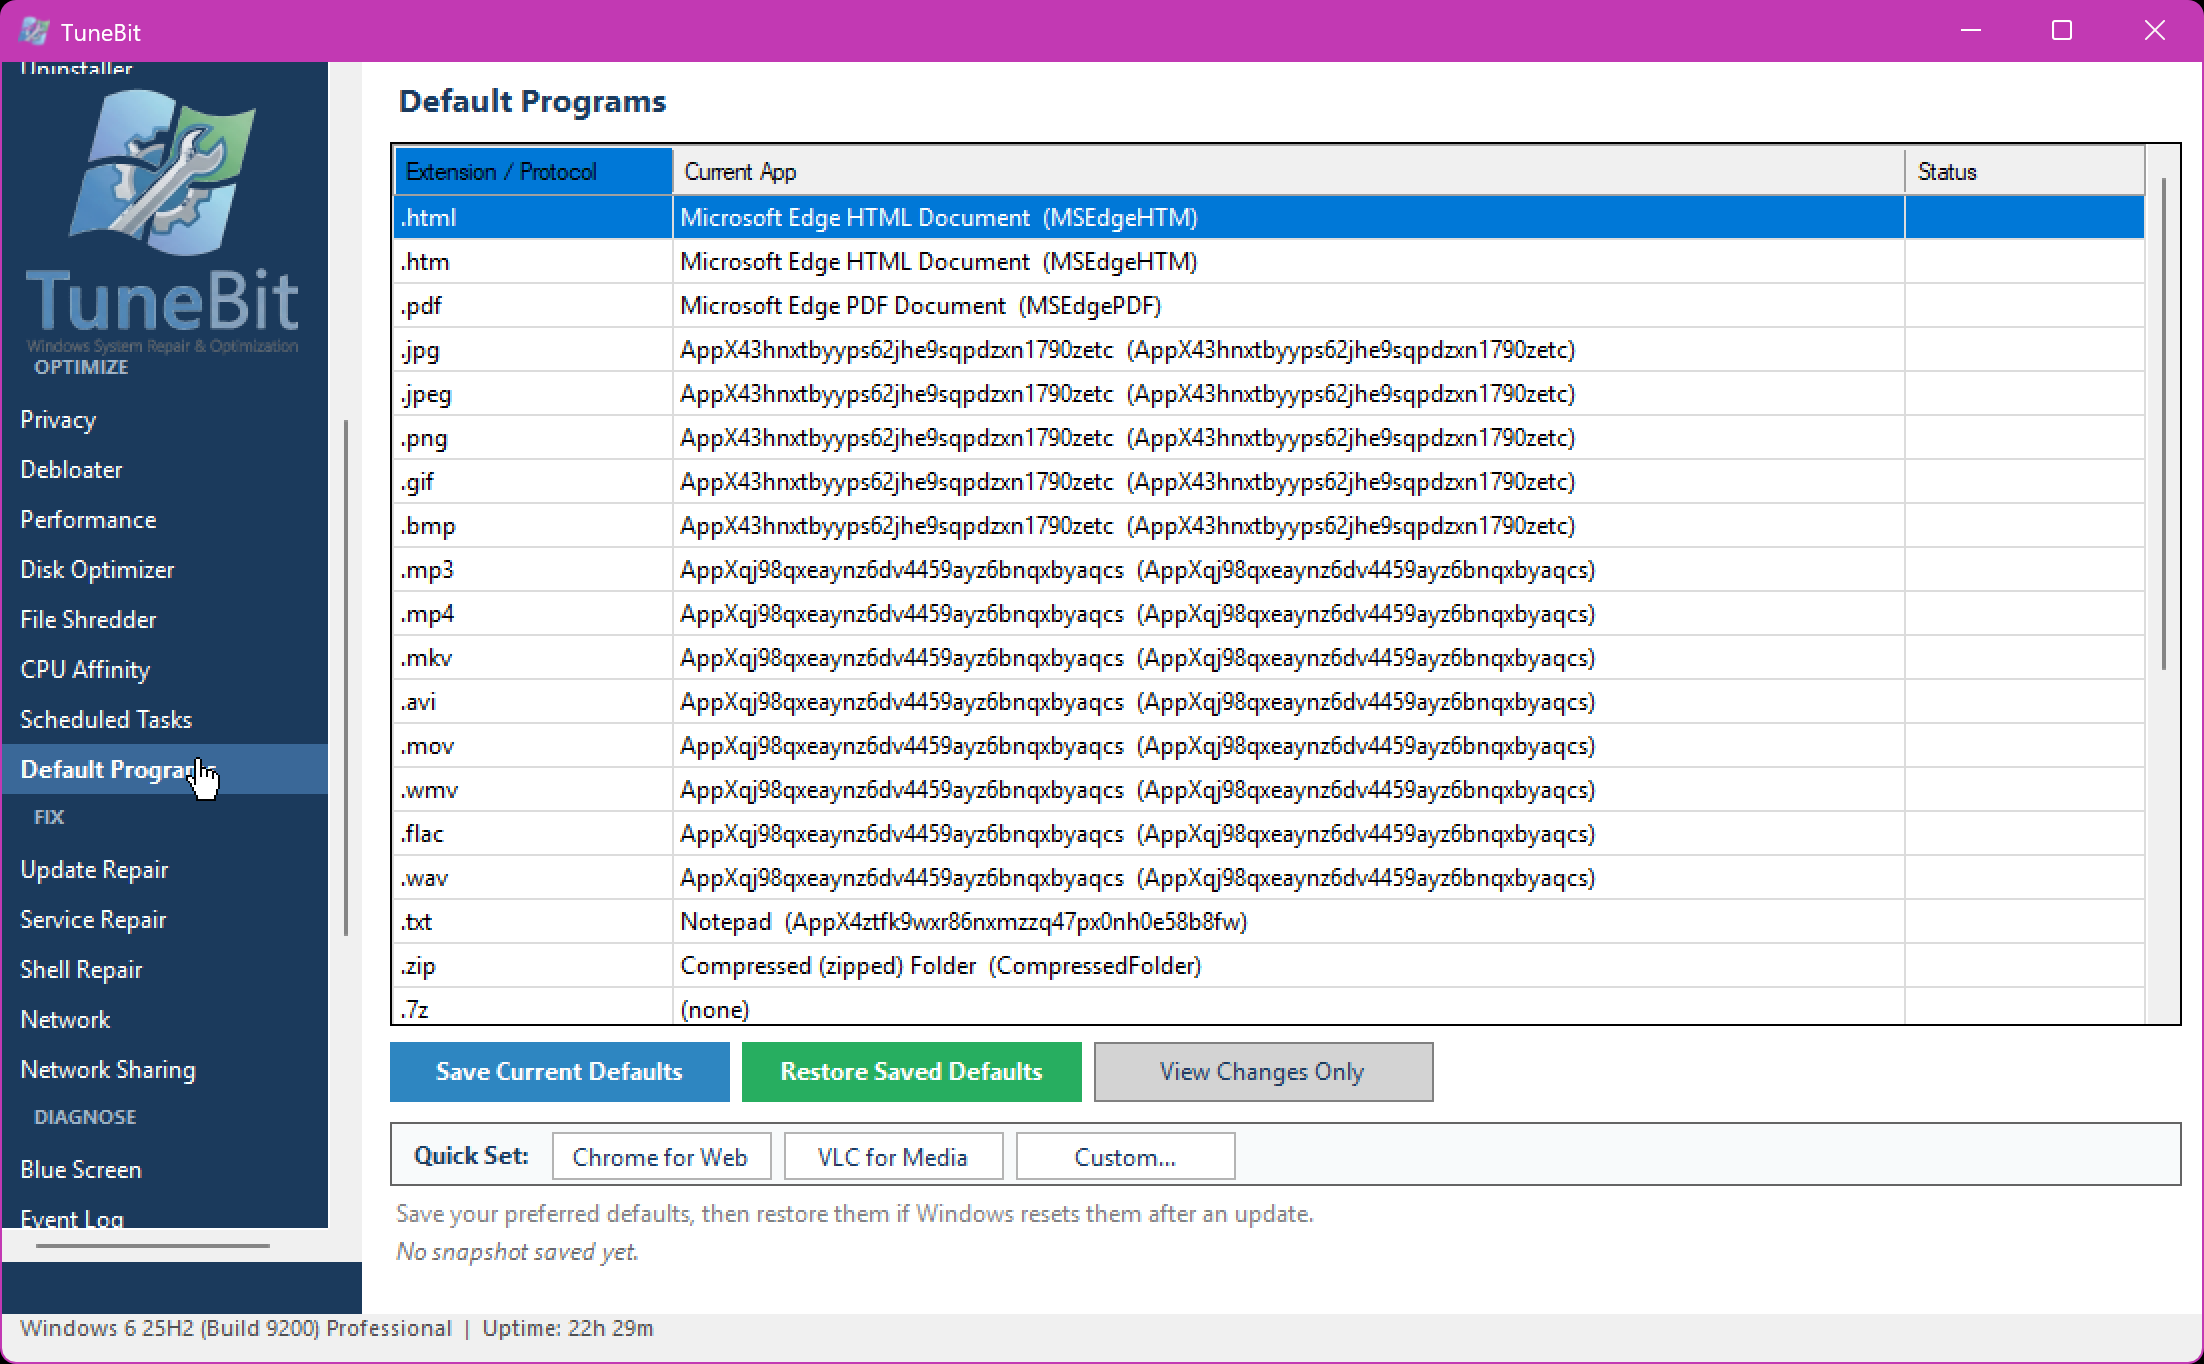Click Windows build info in status bar
Image resolution: width=2204 pixels, height=1364 pixels.
coord(236,1328)
